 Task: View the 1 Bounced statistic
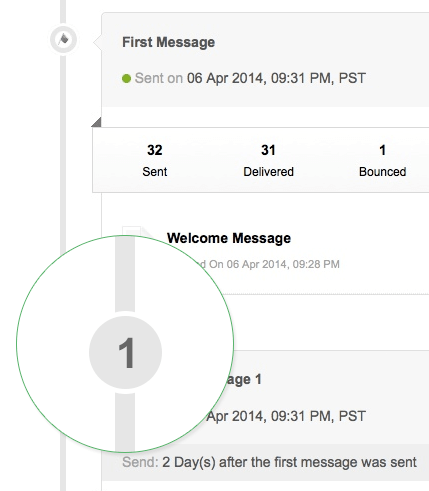382,160
